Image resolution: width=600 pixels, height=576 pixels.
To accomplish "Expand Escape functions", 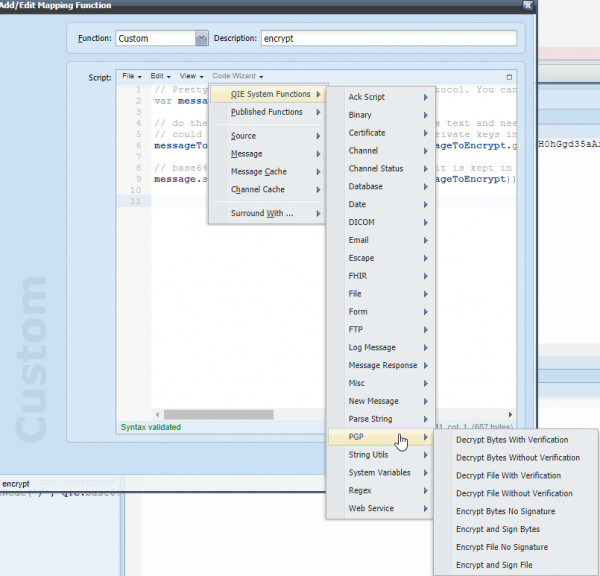I will (x=381, y=258).
